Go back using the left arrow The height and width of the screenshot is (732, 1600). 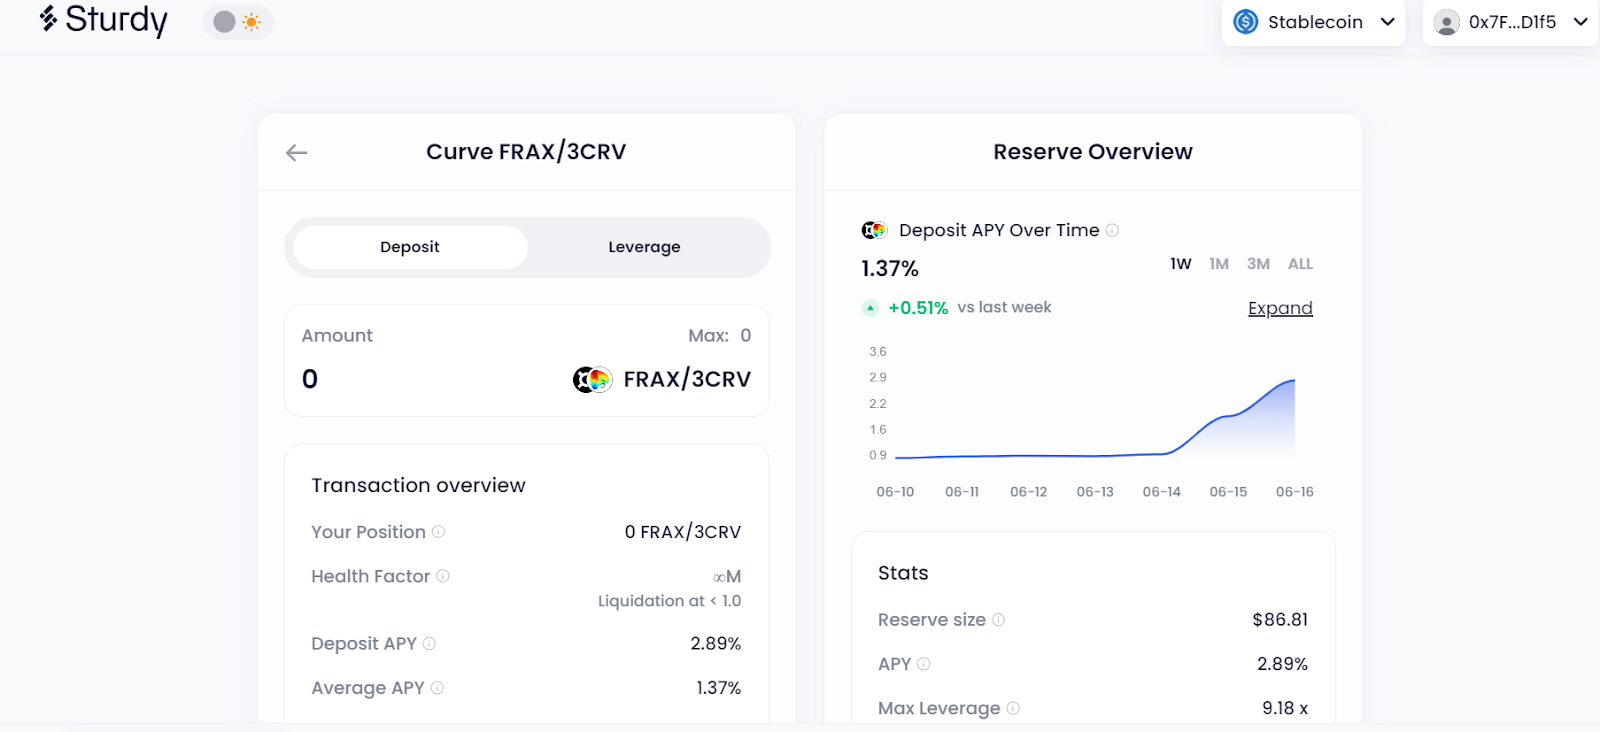click(296, 152)
